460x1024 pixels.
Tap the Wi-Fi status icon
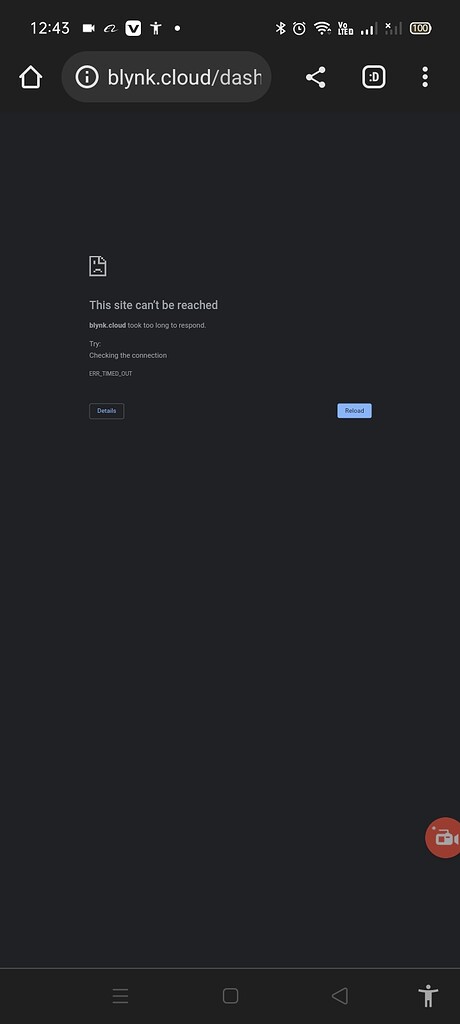[x=322, y=28]
